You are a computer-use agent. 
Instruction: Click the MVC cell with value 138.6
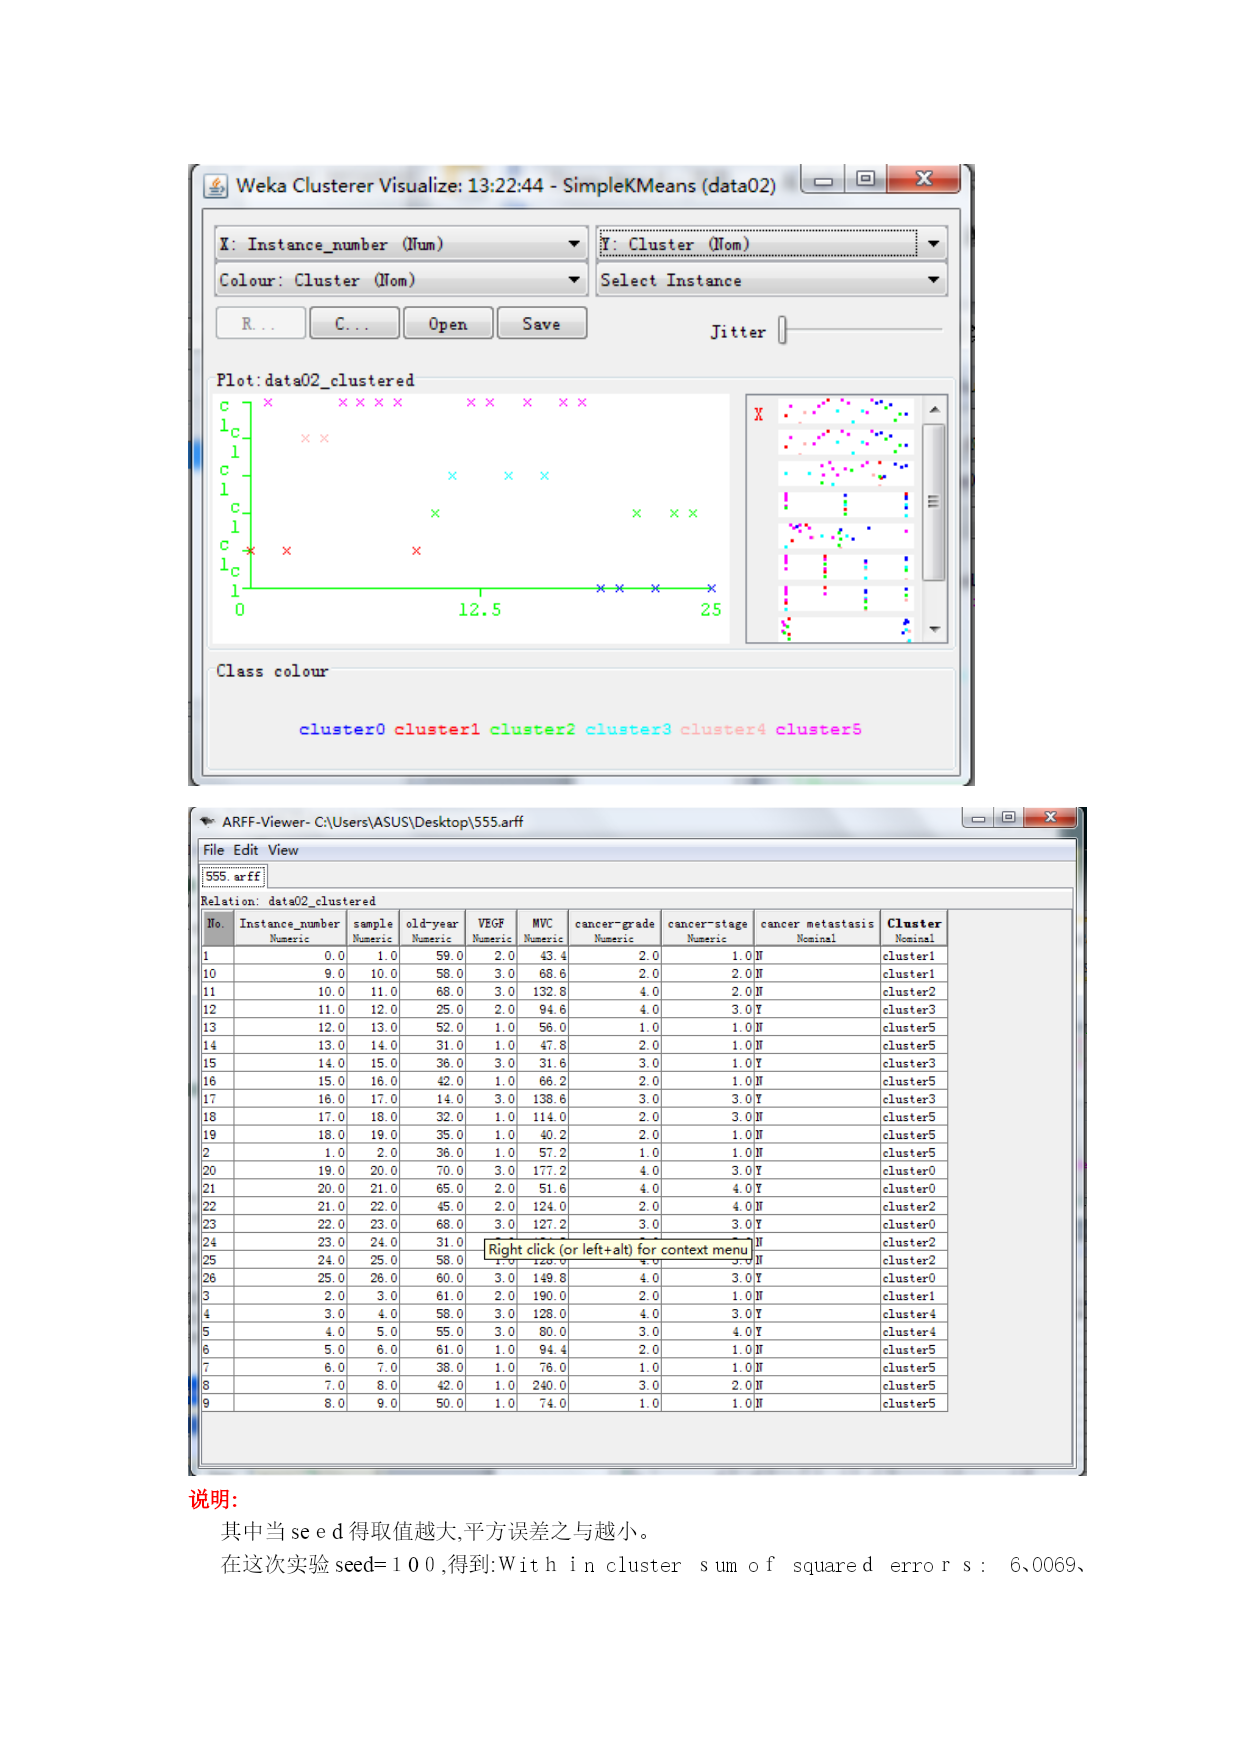543,1099
